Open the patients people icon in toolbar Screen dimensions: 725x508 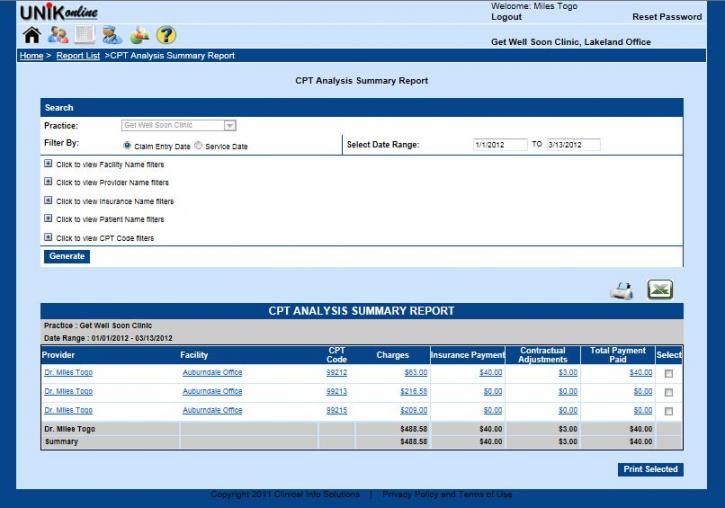pyautogui.click(x=58, y=35)
